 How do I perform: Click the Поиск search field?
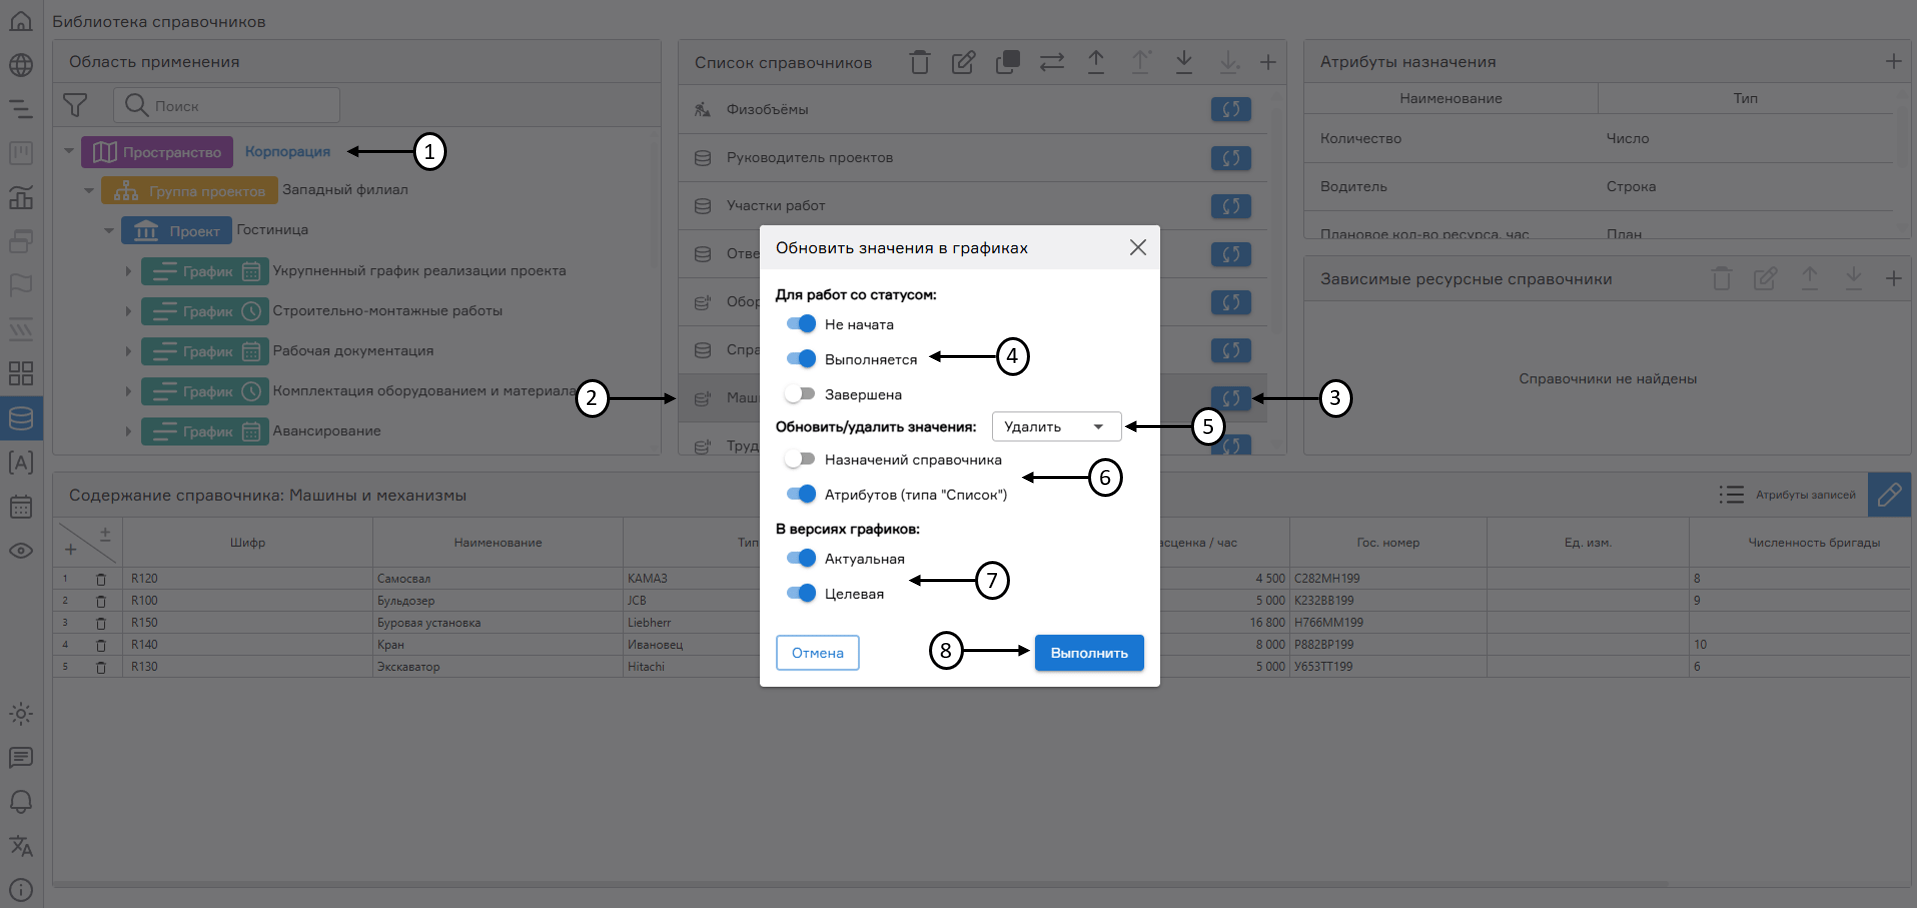pos(240,105)
